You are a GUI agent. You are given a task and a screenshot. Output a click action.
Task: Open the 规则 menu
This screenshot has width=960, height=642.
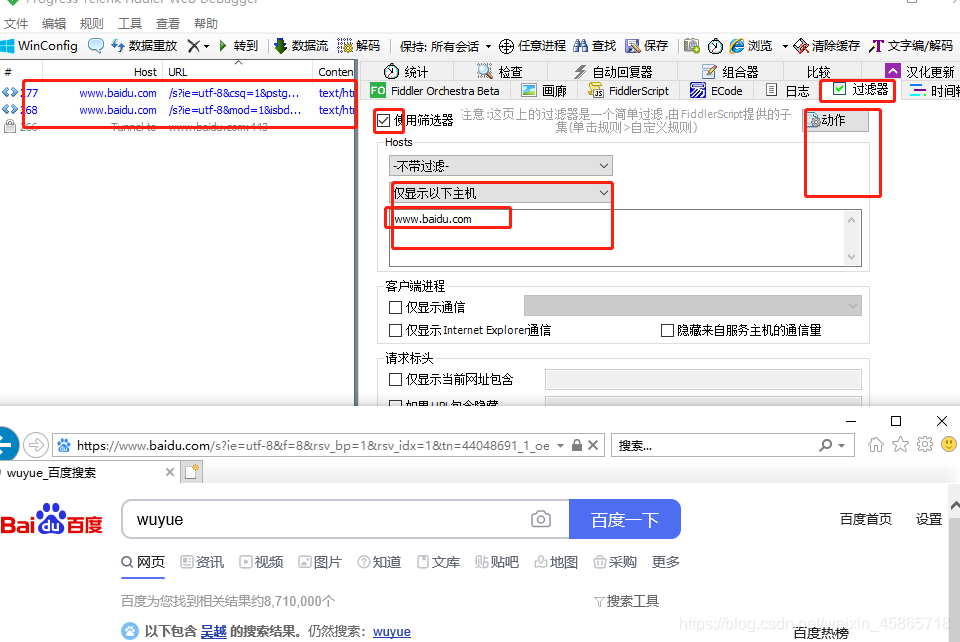[92, 23]
